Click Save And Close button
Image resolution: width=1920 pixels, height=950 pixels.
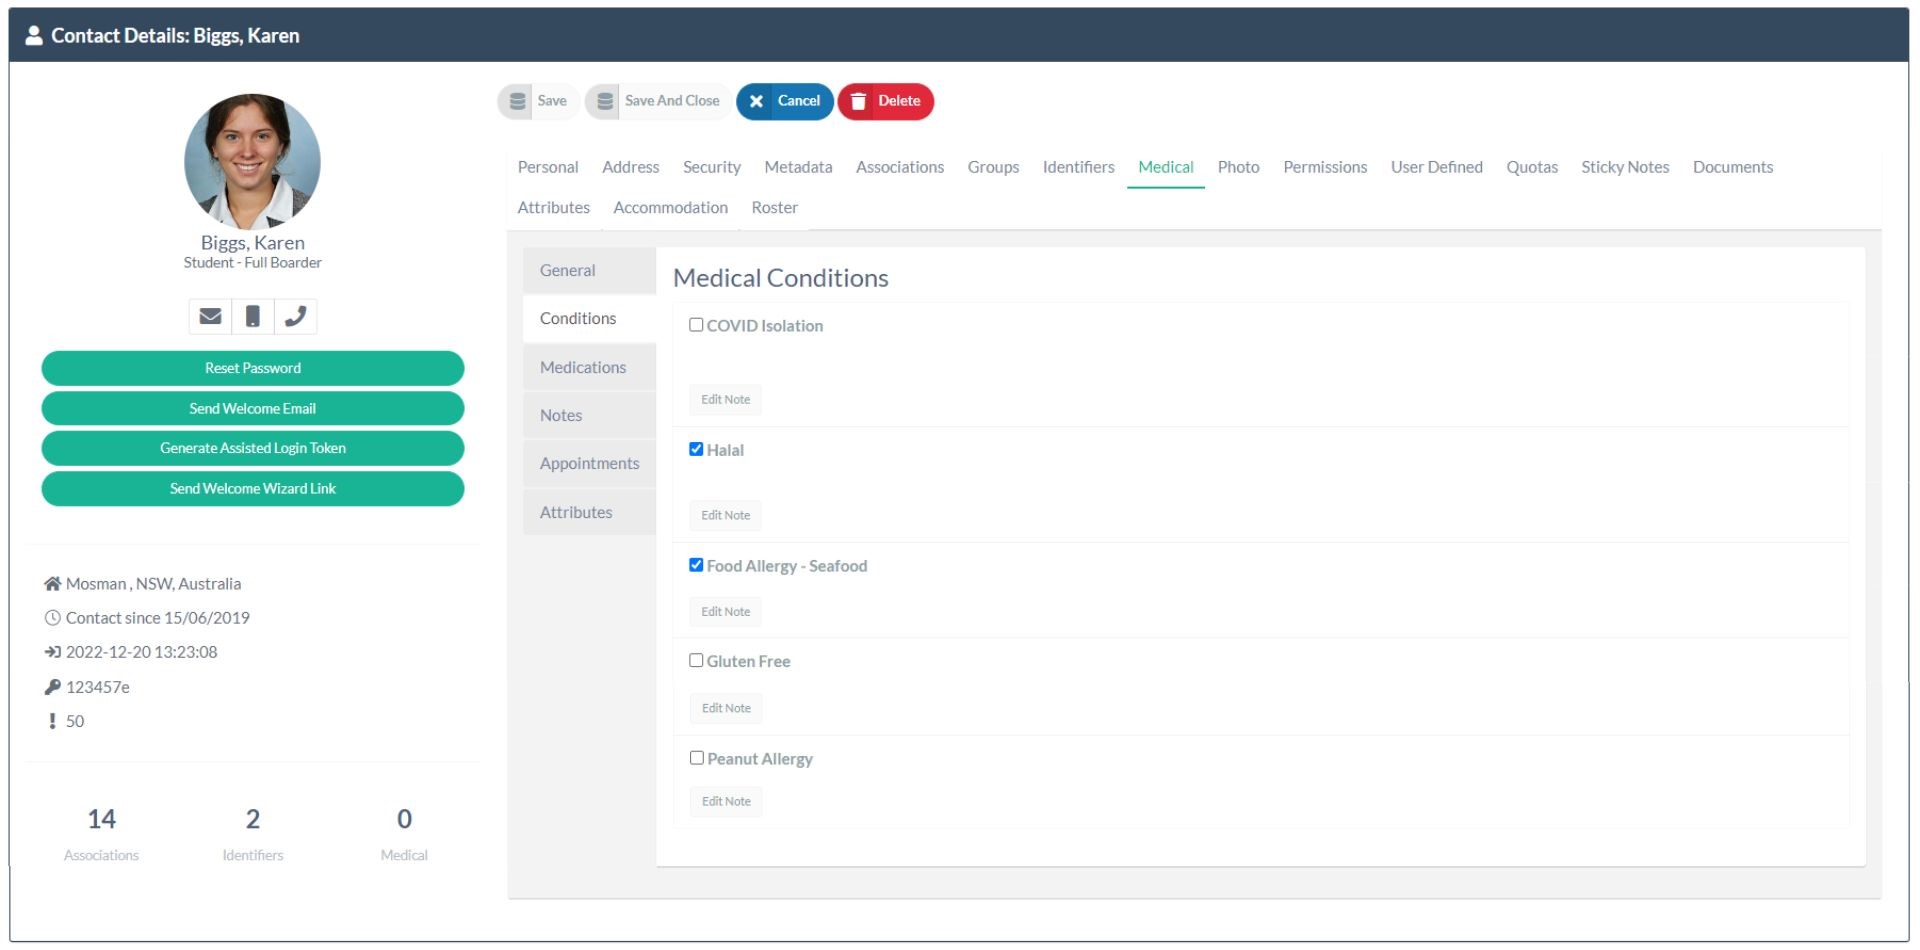point(658,101)
